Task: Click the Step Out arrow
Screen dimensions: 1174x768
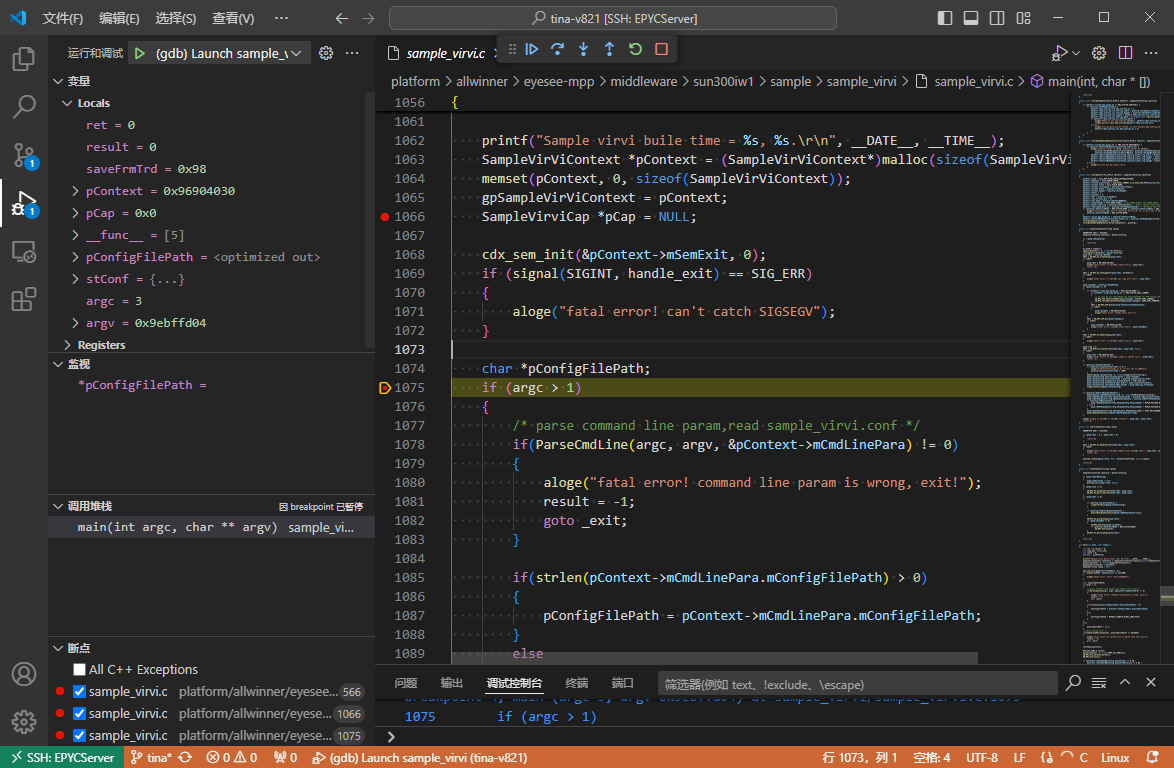Action: coord(609,49)
